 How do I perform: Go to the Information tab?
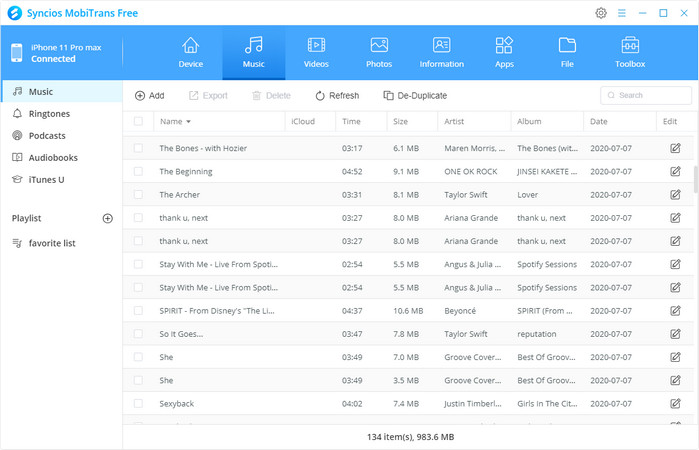[441, 53]
